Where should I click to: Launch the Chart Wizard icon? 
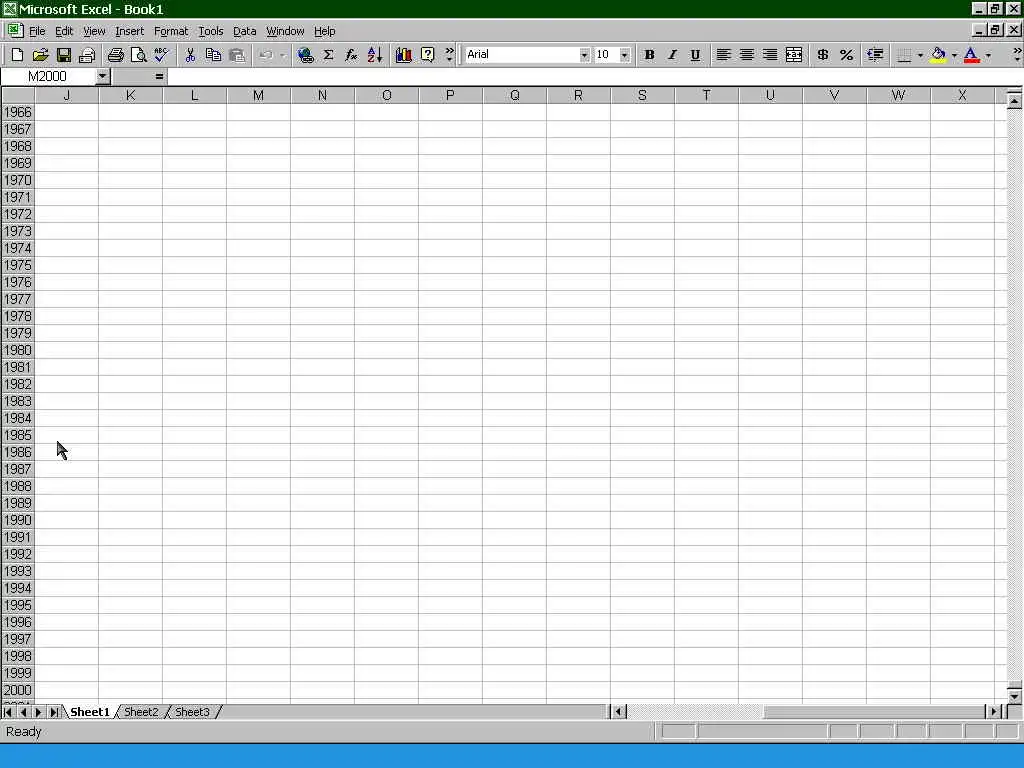point(404,55)
